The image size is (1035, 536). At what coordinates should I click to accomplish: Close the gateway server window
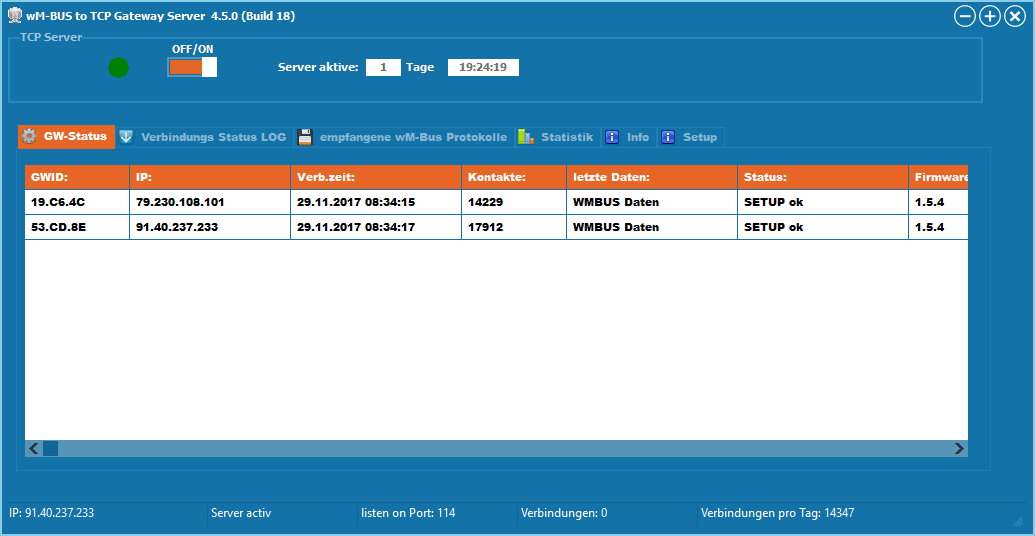point(1015,17)
